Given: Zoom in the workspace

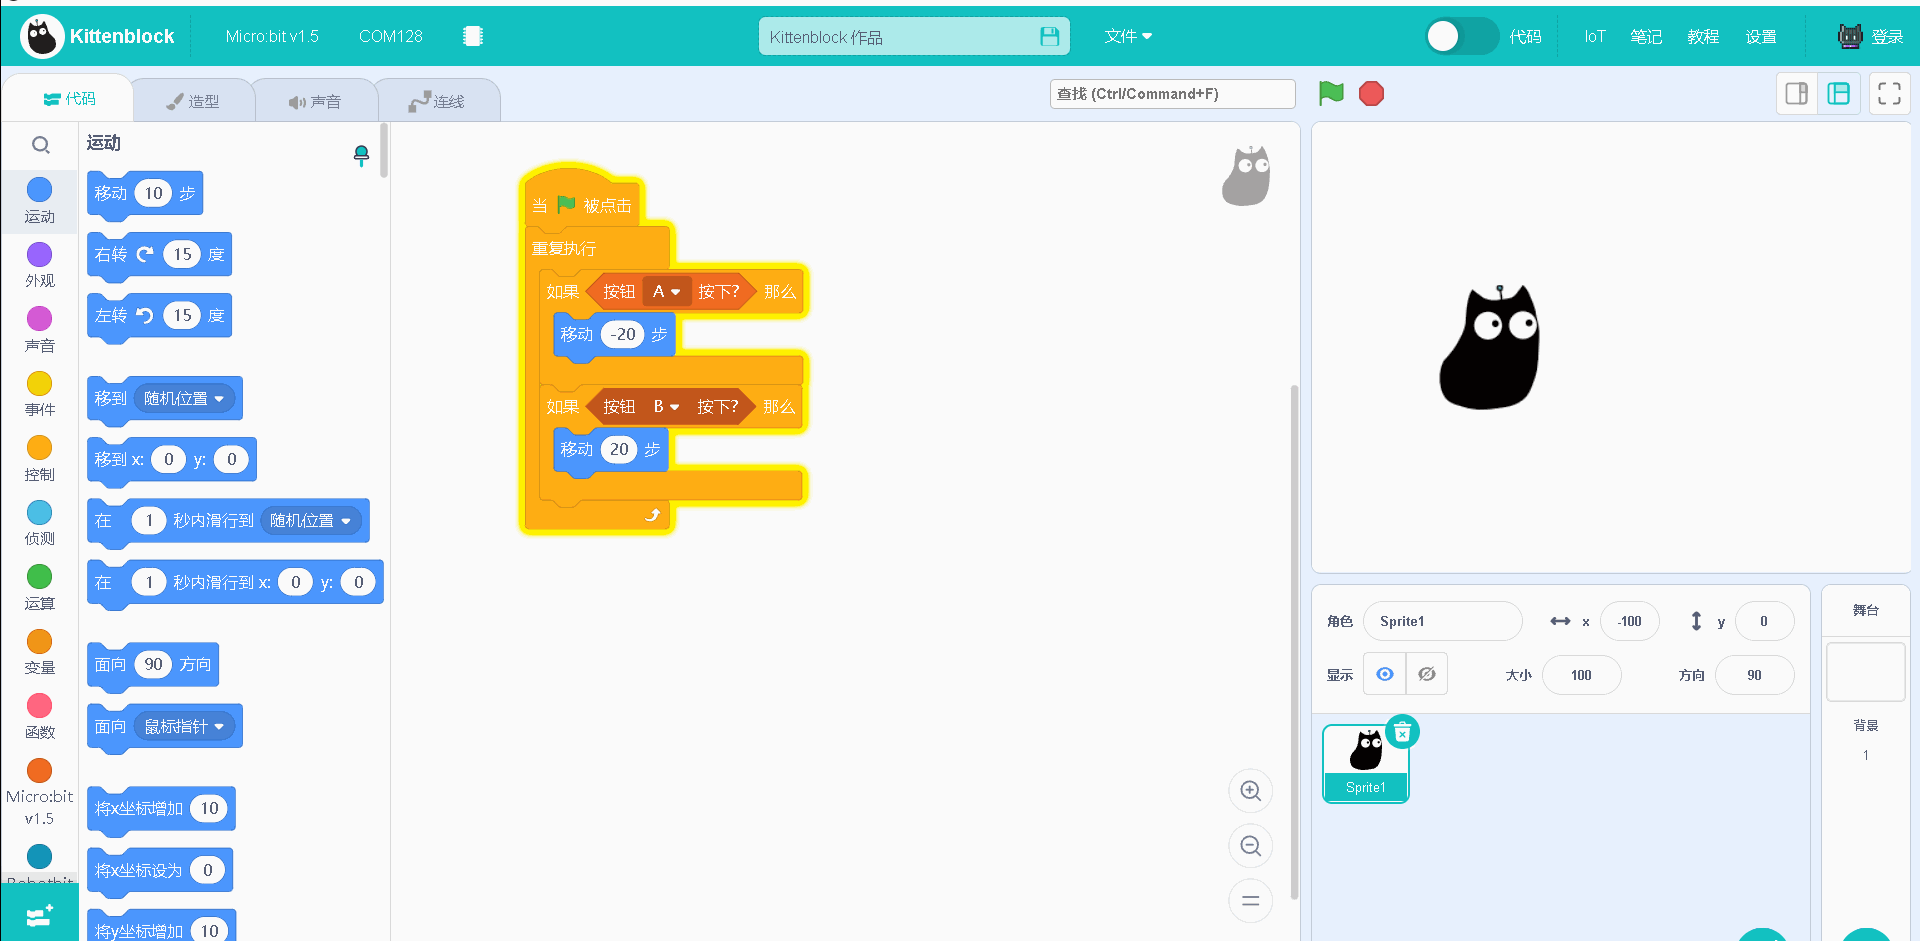Looking at the screenshot, I should coord(1250,791).
